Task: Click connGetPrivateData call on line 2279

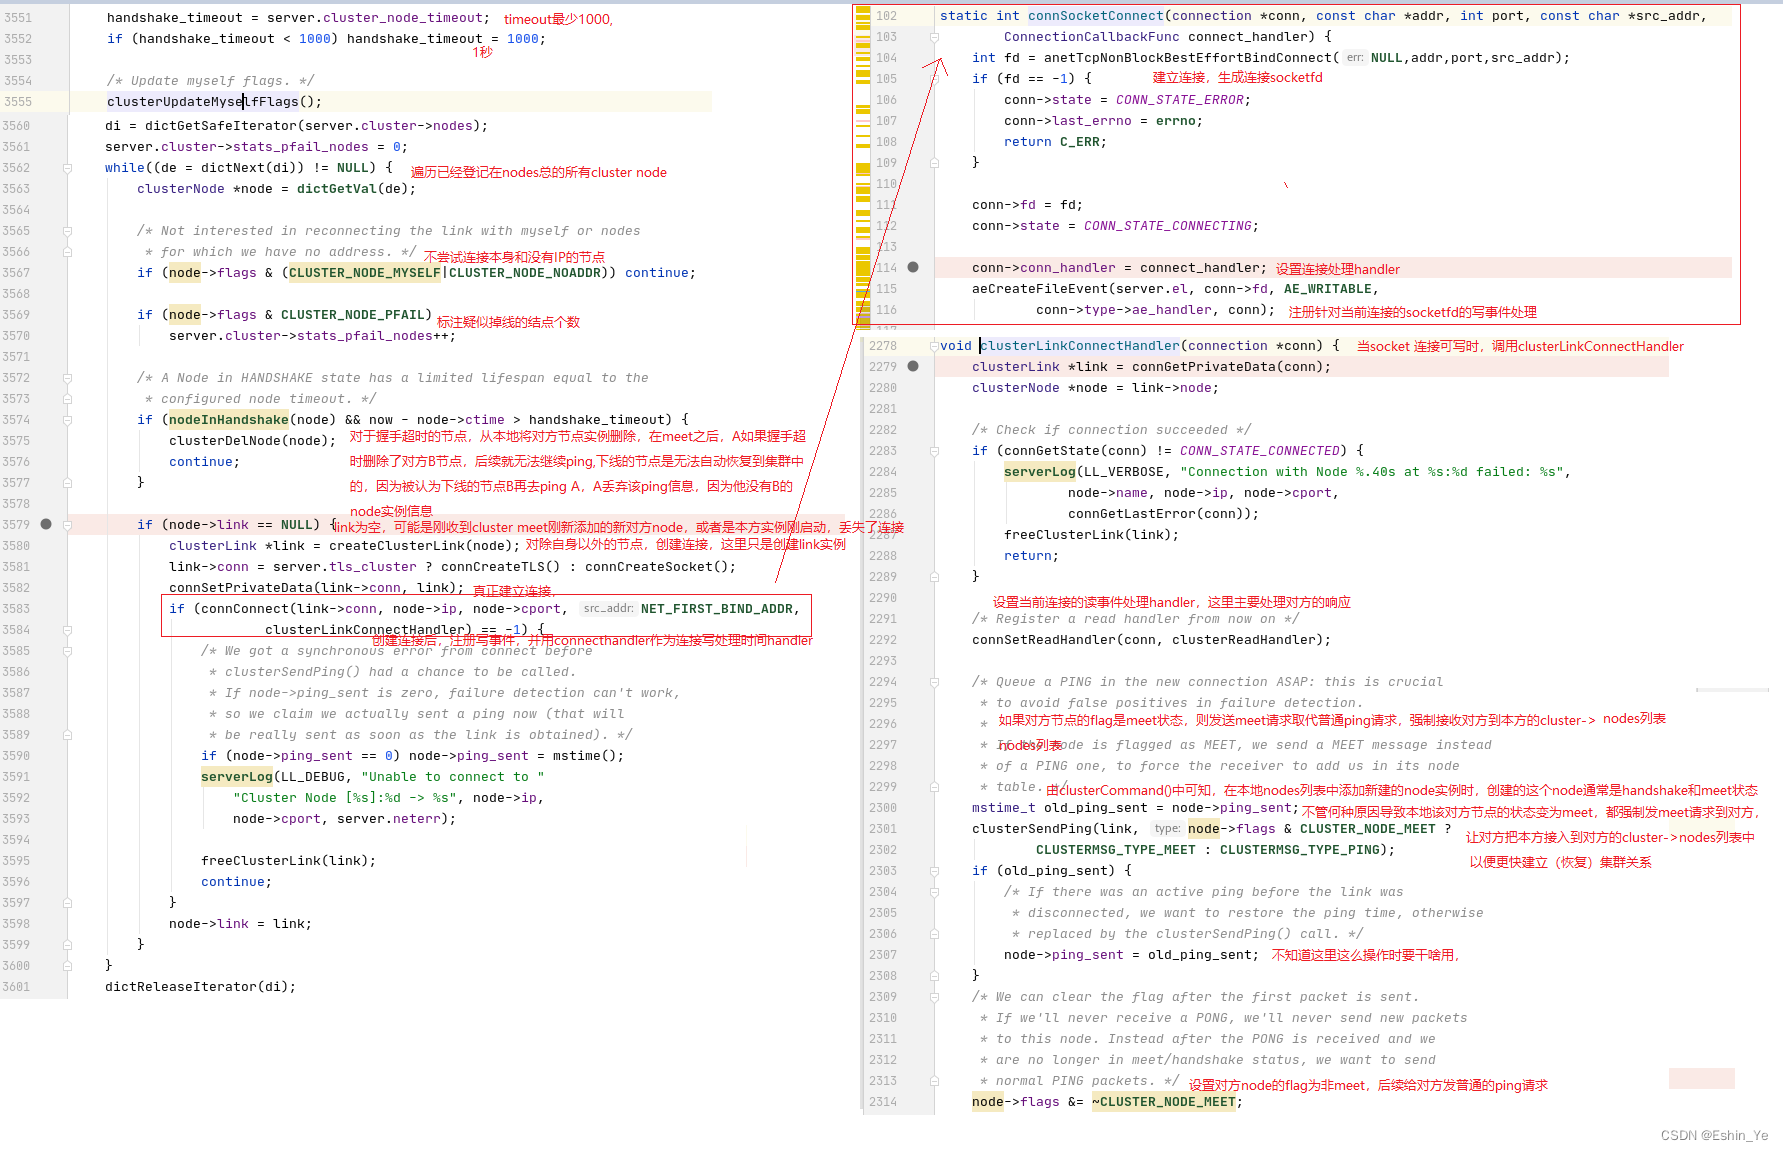Action: click(x=1204, y=367)
